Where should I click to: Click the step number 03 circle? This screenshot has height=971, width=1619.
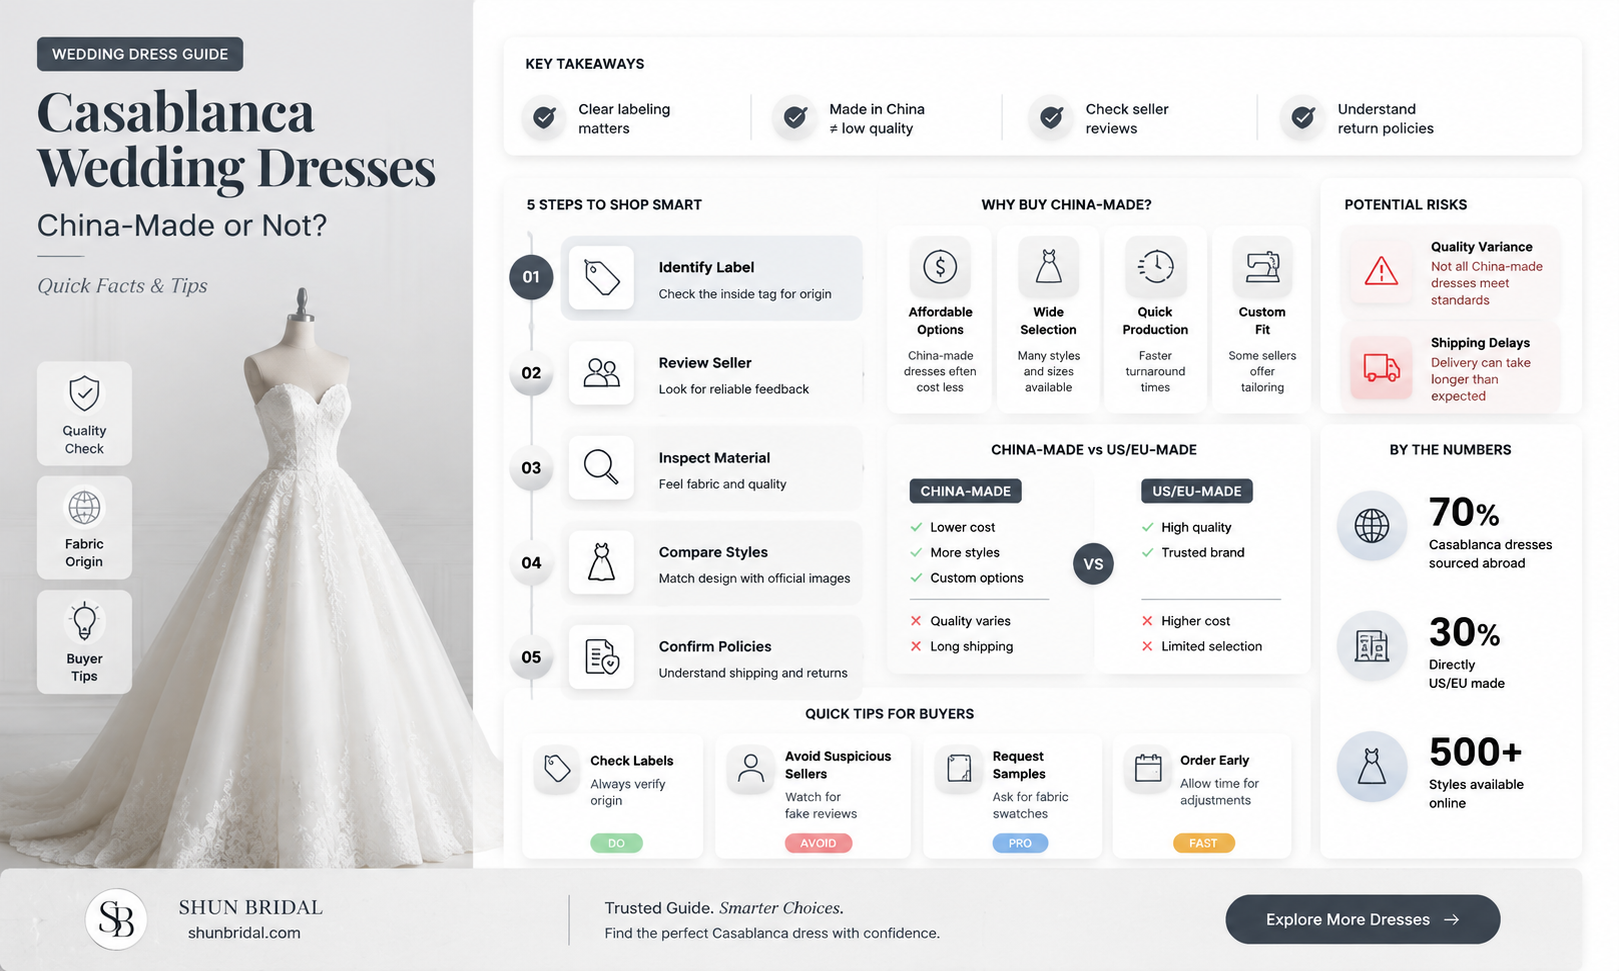[531, 468]
